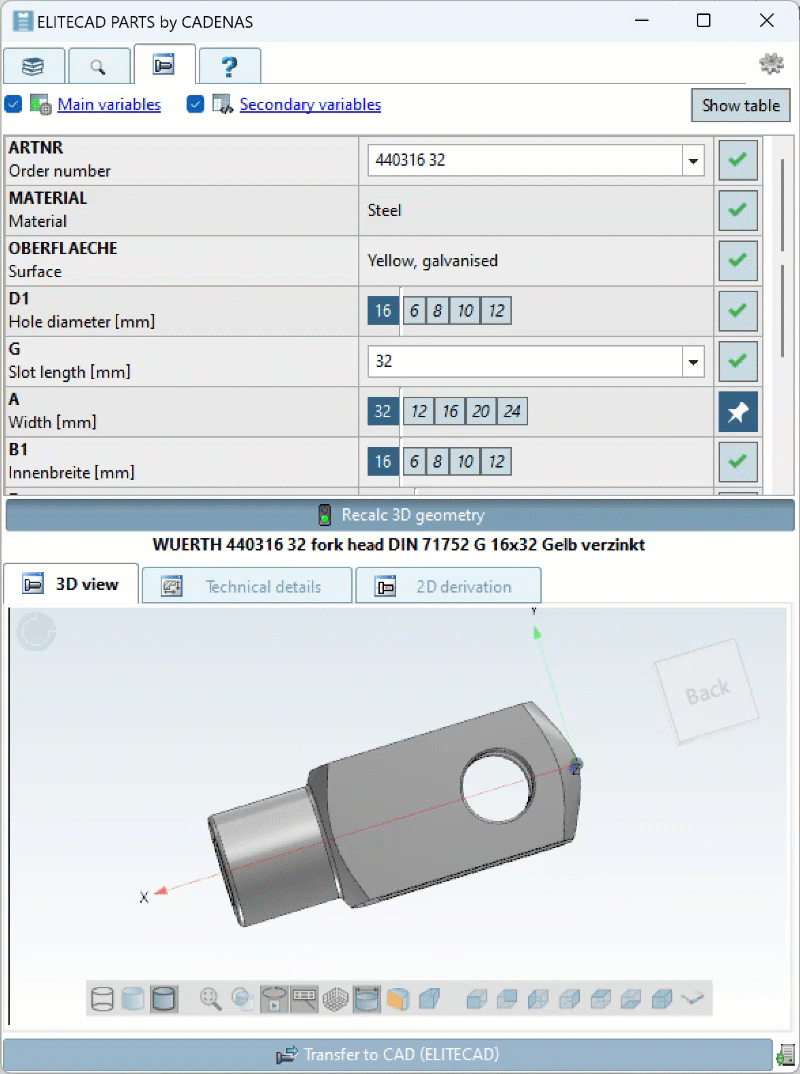Click the animation play tool icon

272,997
